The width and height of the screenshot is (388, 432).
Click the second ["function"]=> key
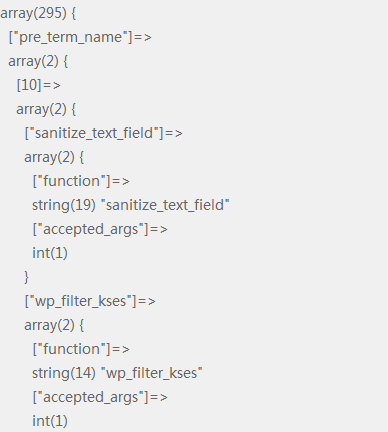pos(81,349)
